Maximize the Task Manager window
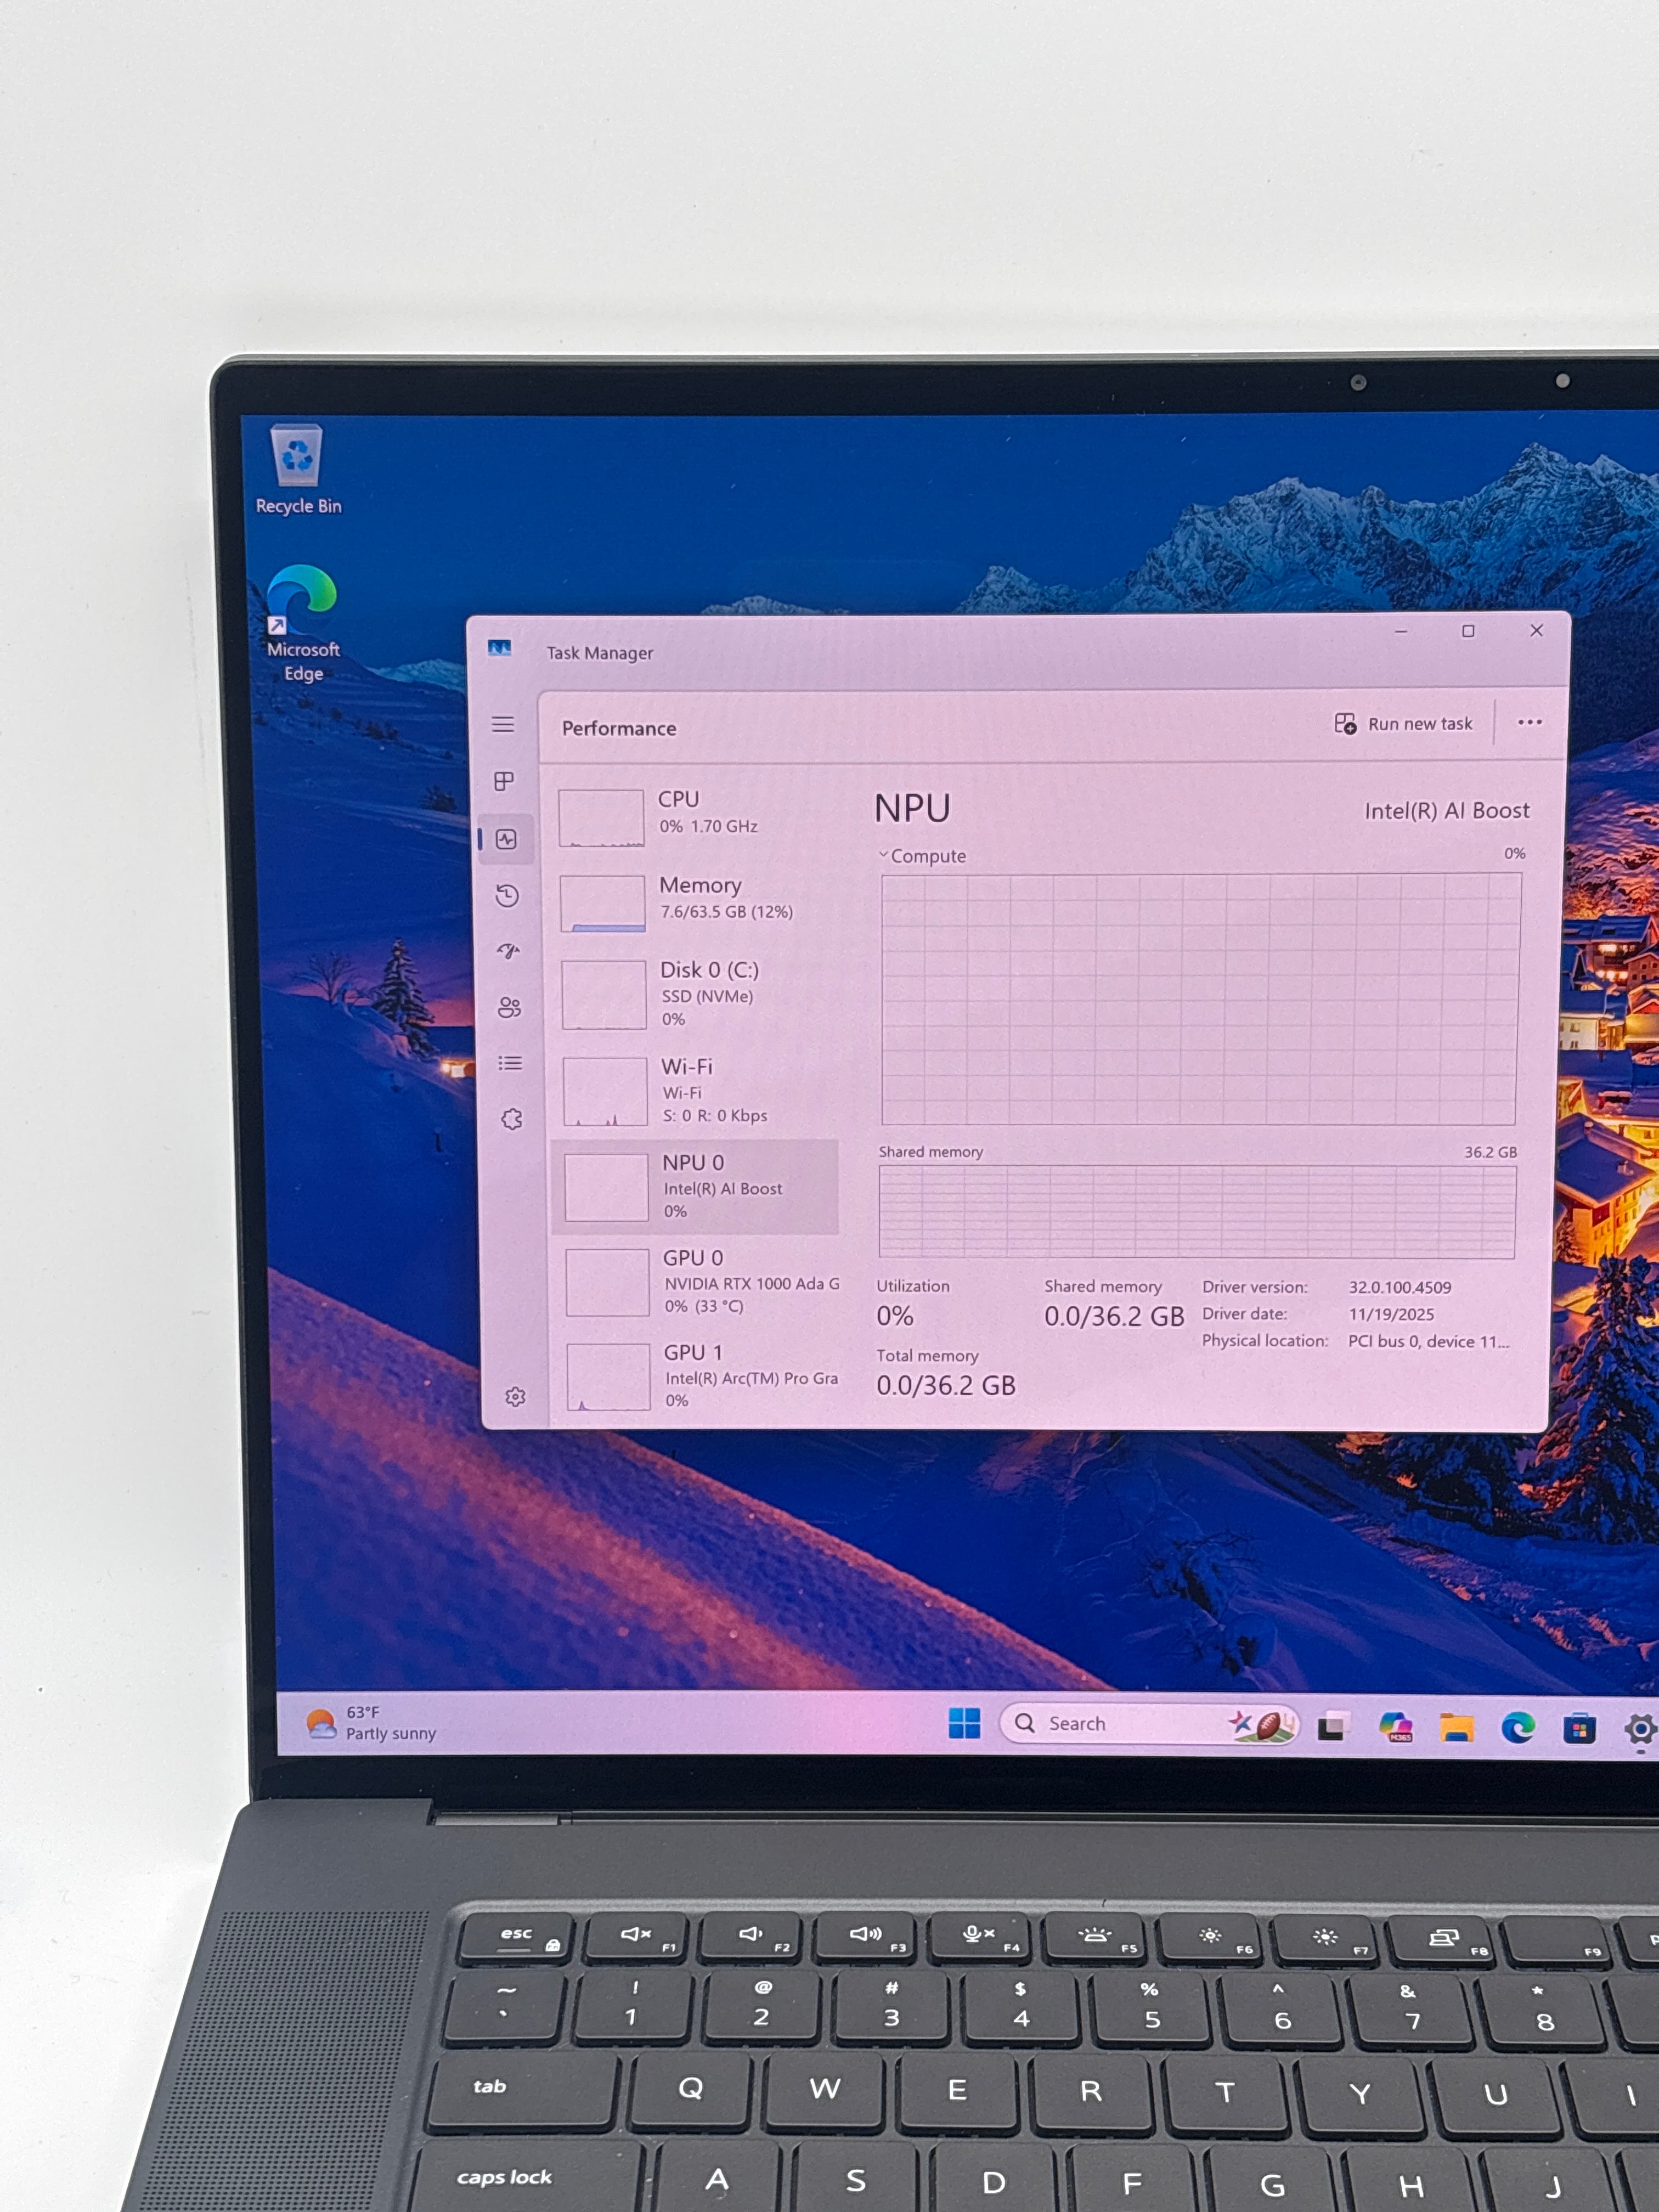The width and height of the screenshot is (1659, 2212). click(x=1468, y=631)
